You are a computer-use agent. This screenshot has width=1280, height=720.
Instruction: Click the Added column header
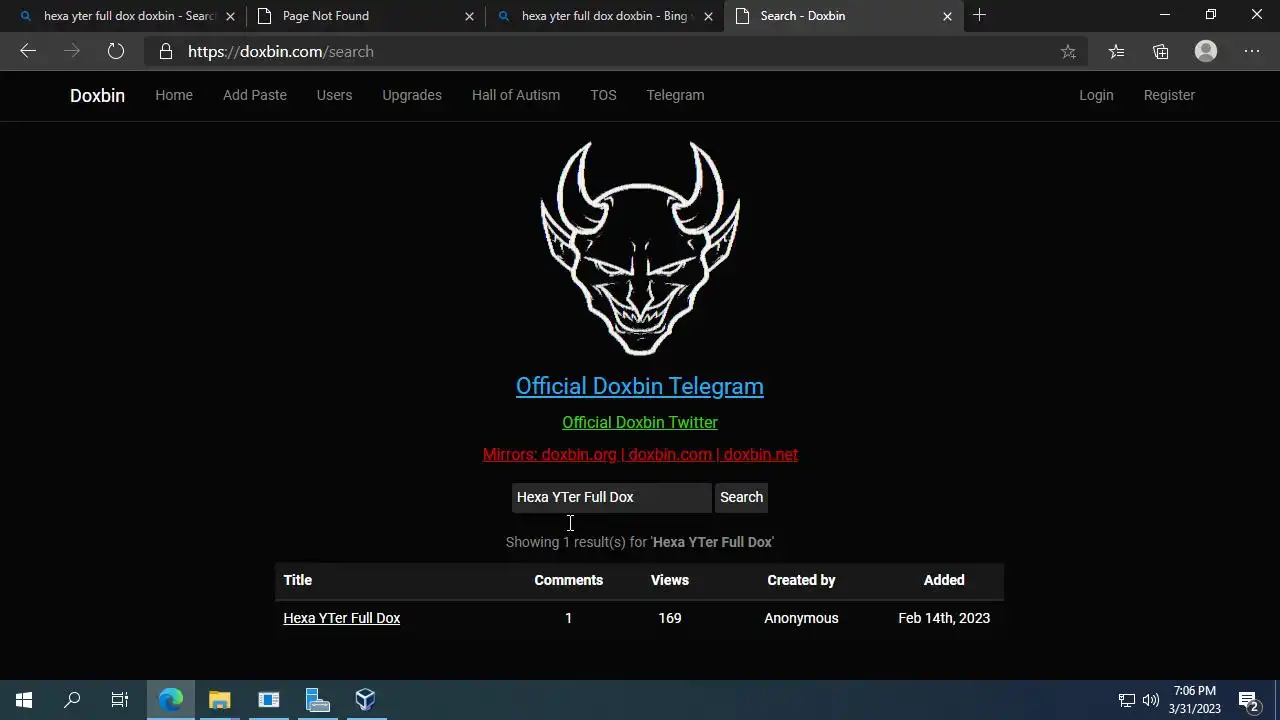(944, 580)
